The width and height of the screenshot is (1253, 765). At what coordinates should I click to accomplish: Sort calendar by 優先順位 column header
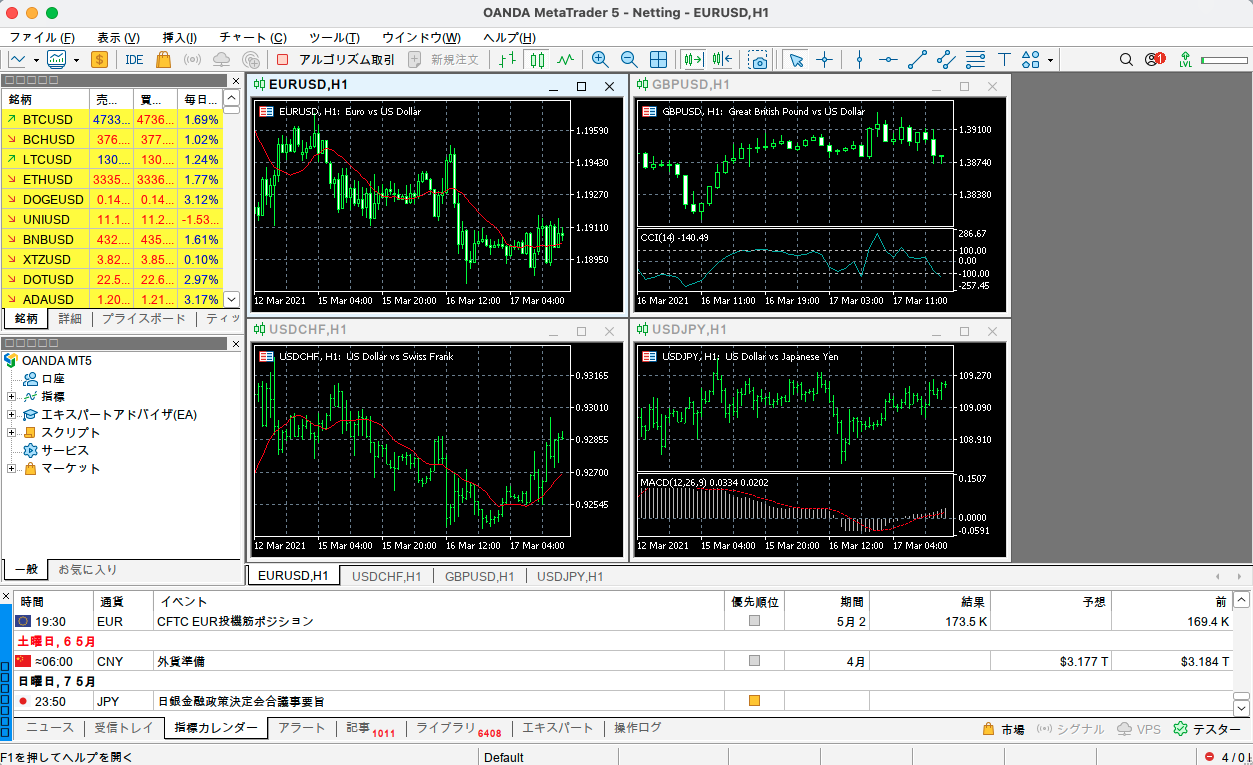755,602
